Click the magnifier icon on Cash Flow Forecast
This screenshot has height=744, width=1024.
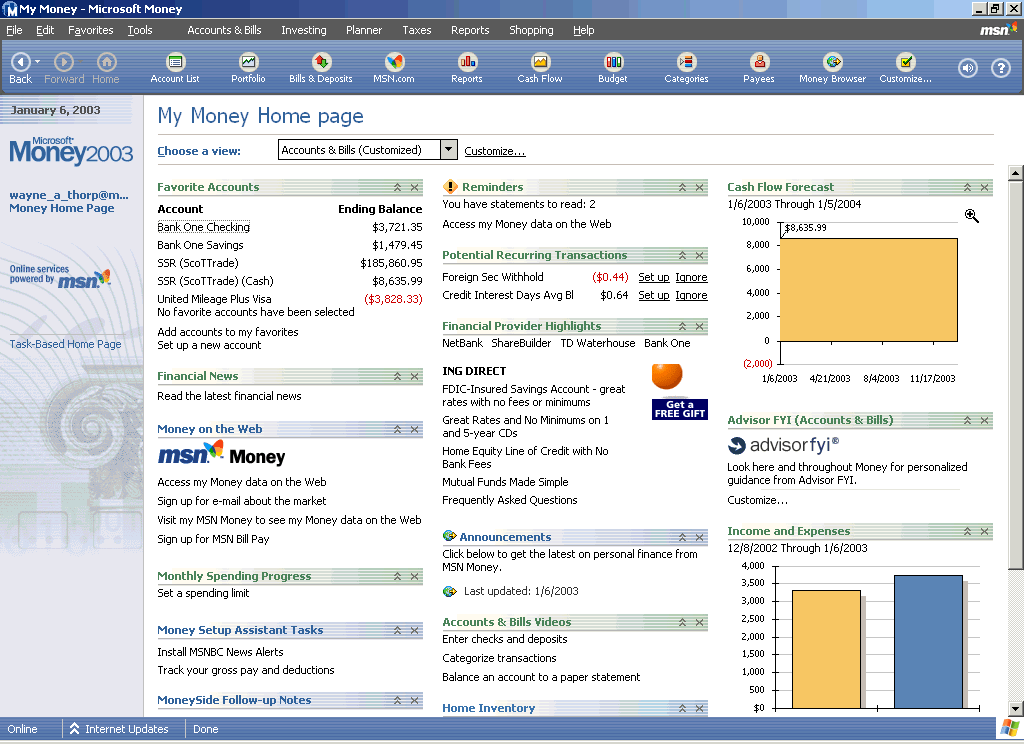coord(971,216)
